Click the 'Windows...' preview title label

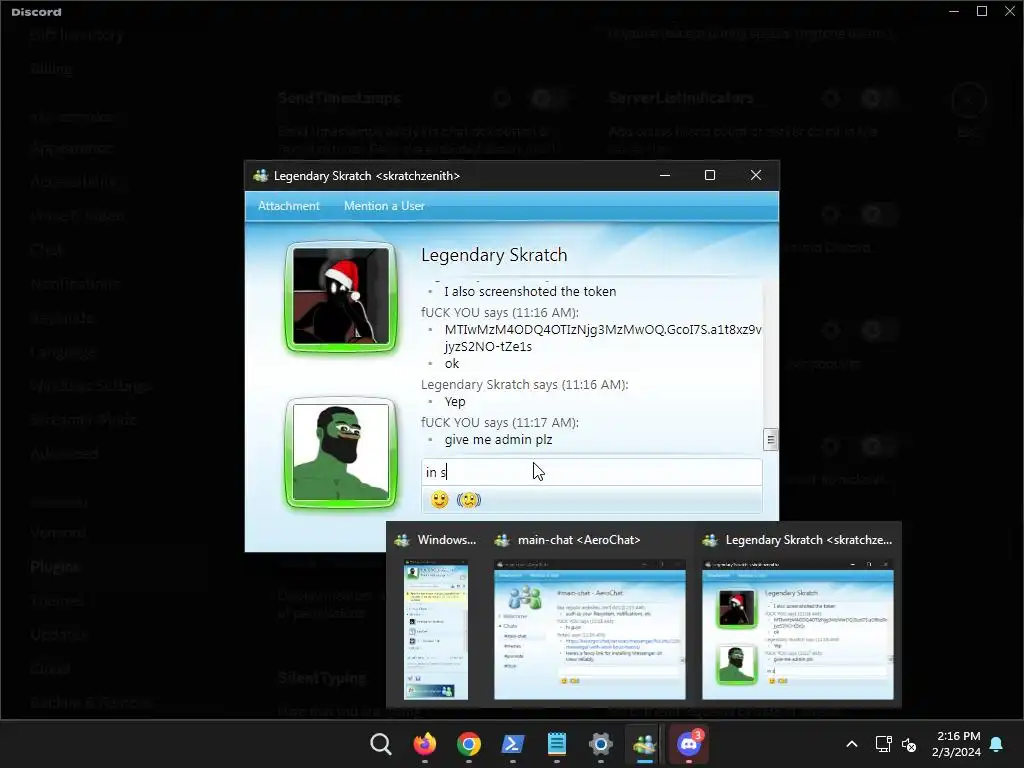pyautogui.click(x=447, y=540)
